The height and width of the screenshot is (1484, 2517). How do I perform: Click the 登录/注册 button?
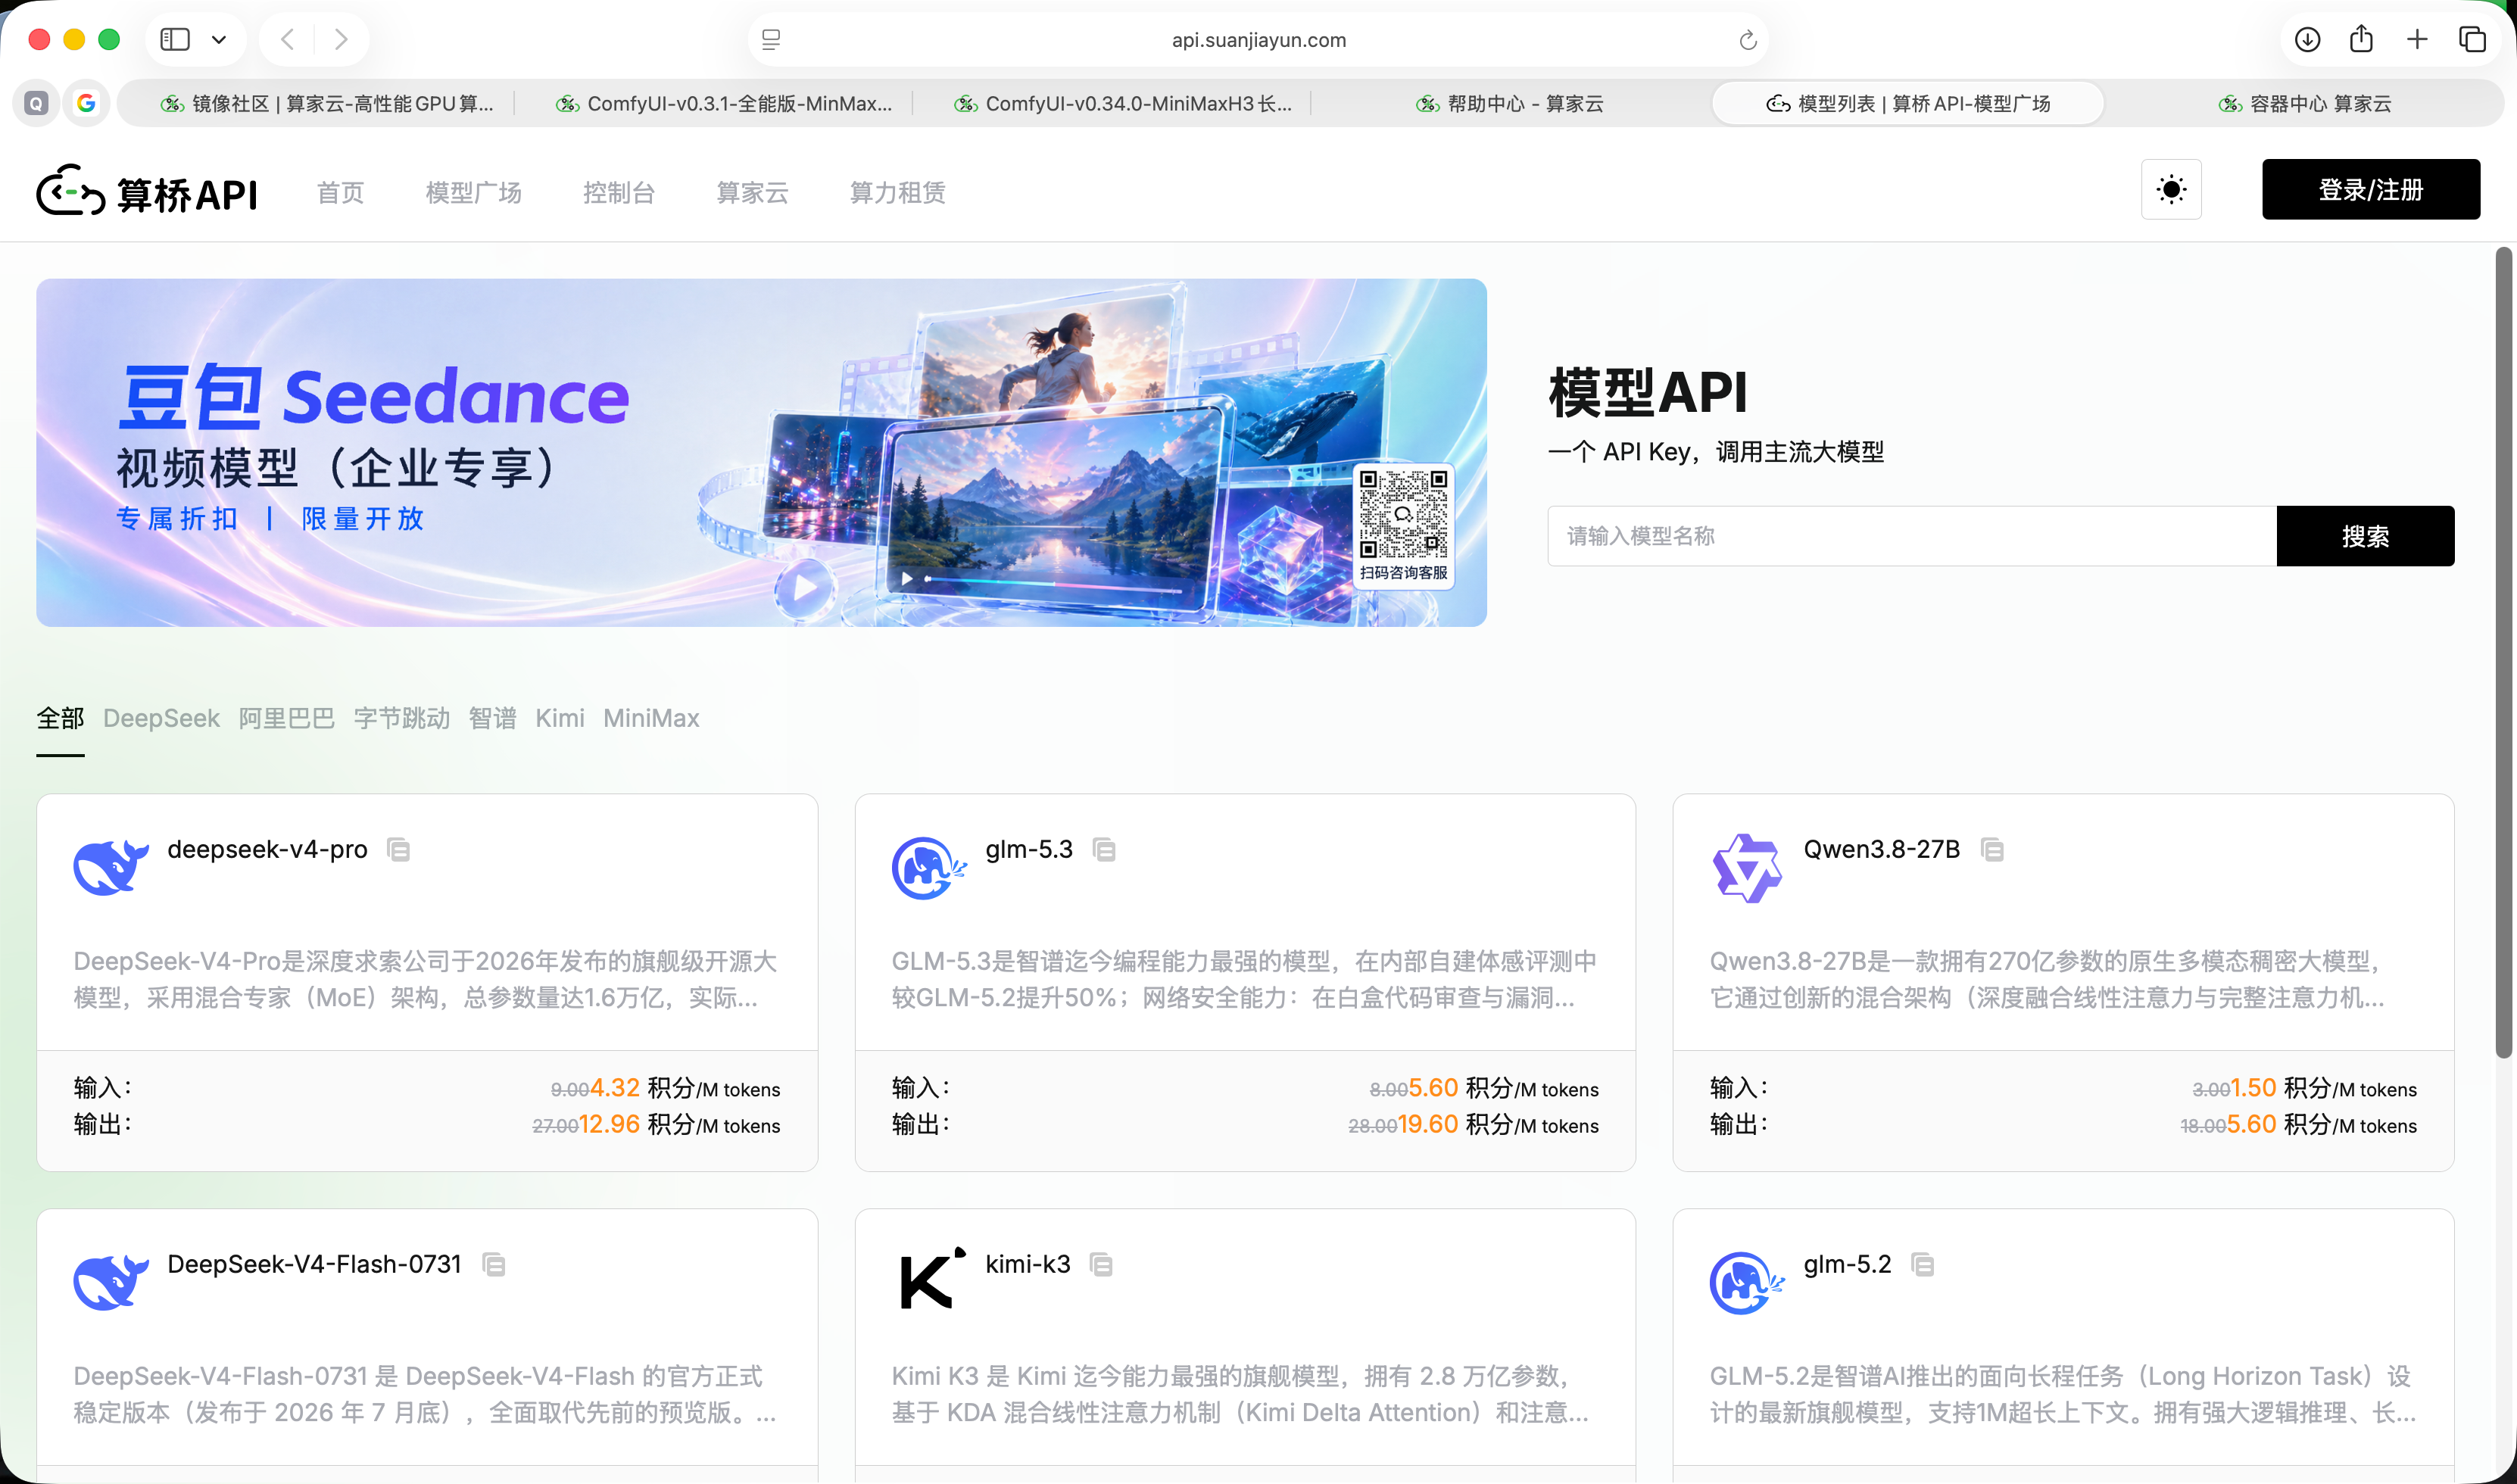tap(2371, 189)
